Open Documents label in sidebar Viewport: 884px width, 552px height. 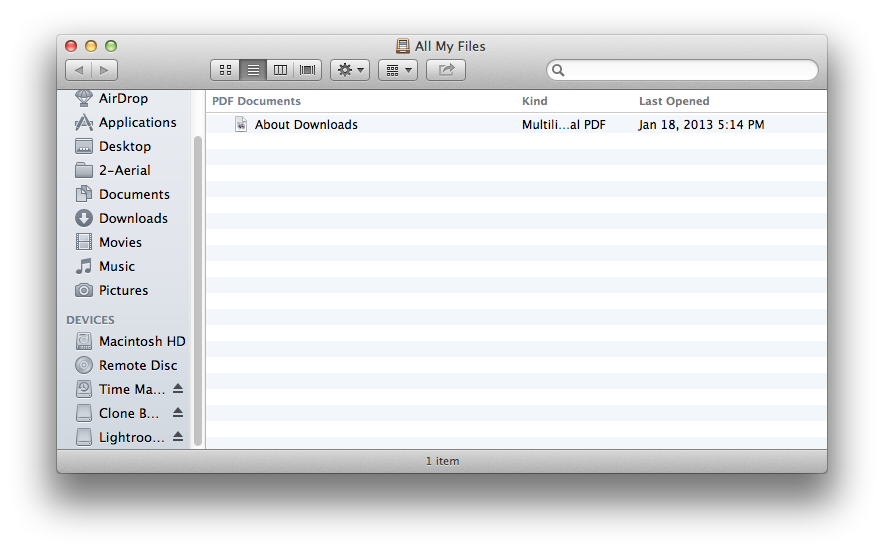point(134,195)
